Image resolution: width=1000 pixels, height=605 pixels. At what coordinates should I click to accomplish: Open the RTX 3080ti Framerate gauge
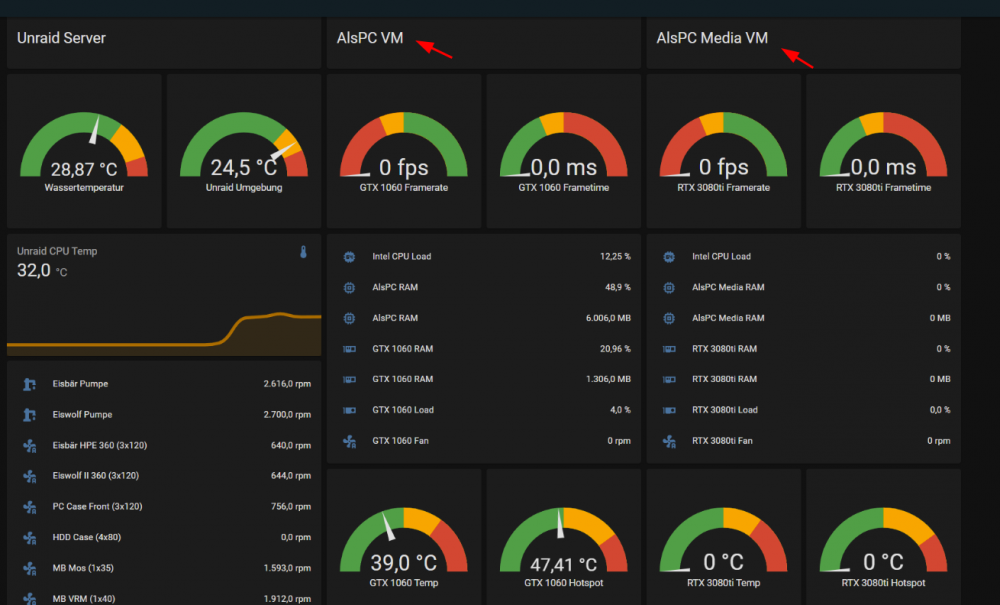(724, 151)
